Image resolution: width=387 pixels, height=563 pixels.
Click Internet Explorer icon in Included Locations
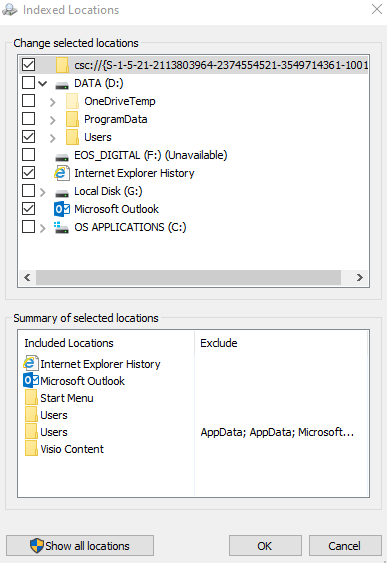31,363
